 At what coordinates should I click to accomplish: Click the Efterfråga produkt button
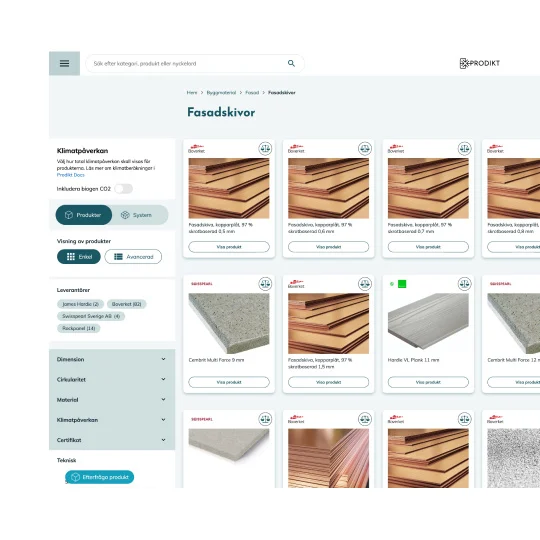[100, 477]
